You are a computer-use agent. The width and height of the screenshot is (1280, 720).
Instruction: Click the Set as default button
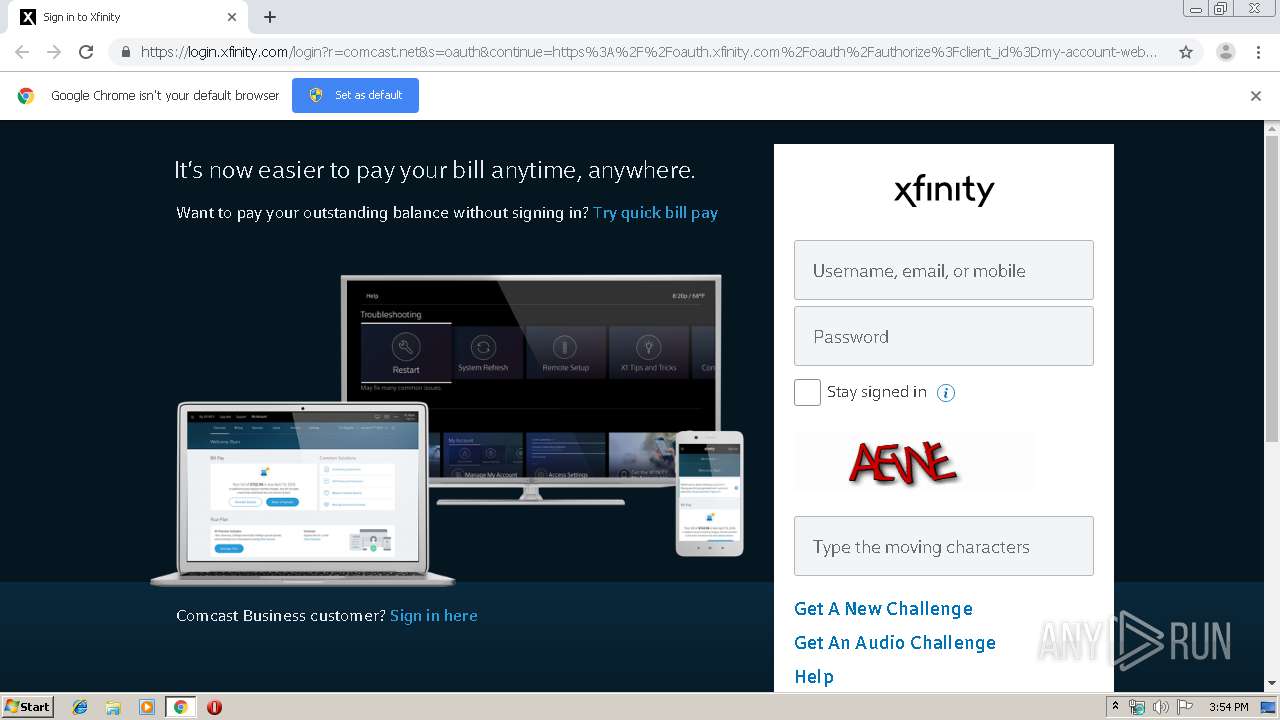pyautogui.click(x=355, y=95)
